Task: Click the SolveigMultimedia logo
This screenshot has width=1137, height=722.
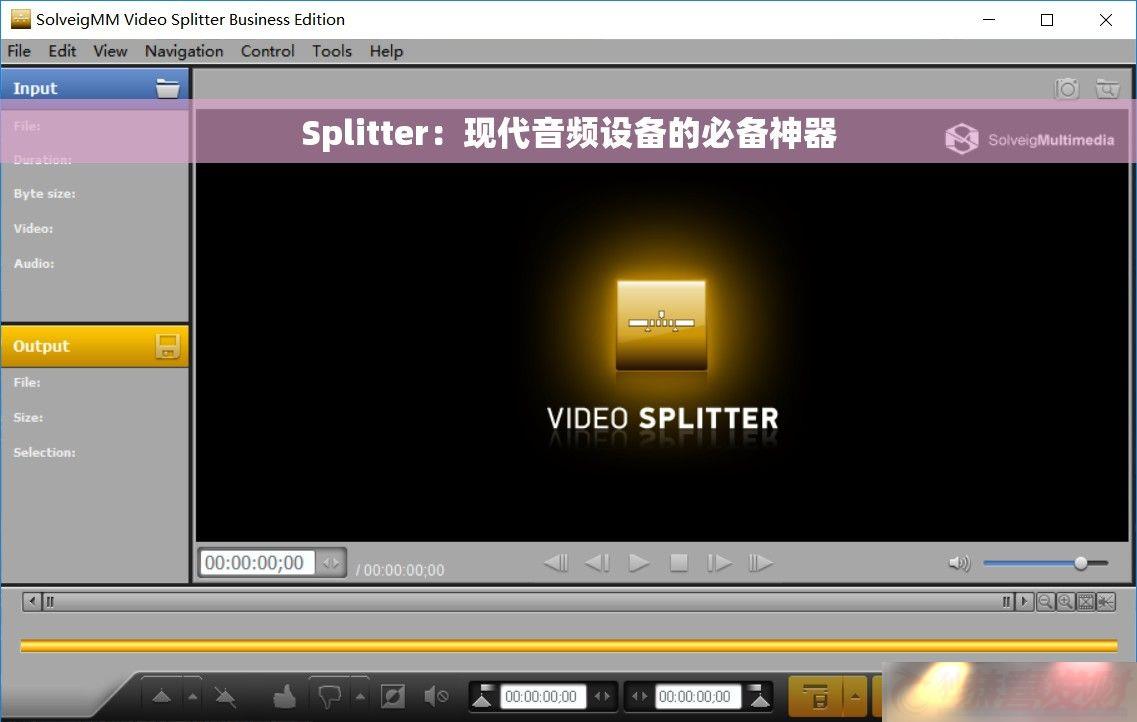Action: tap(1030, 139)
